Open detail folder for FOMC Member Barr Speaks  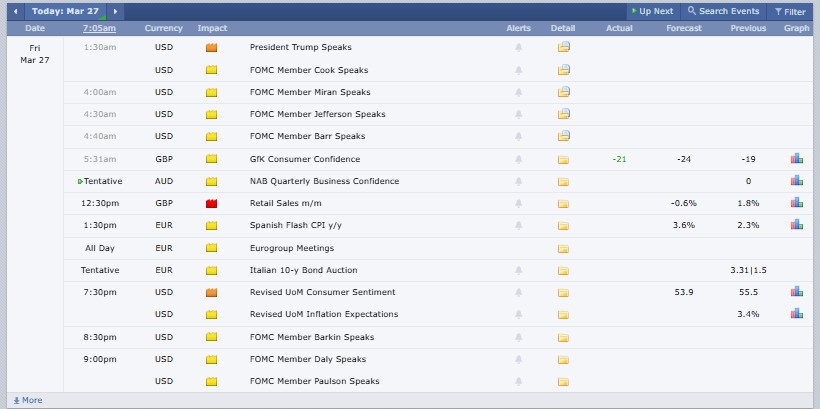(563, 136)
